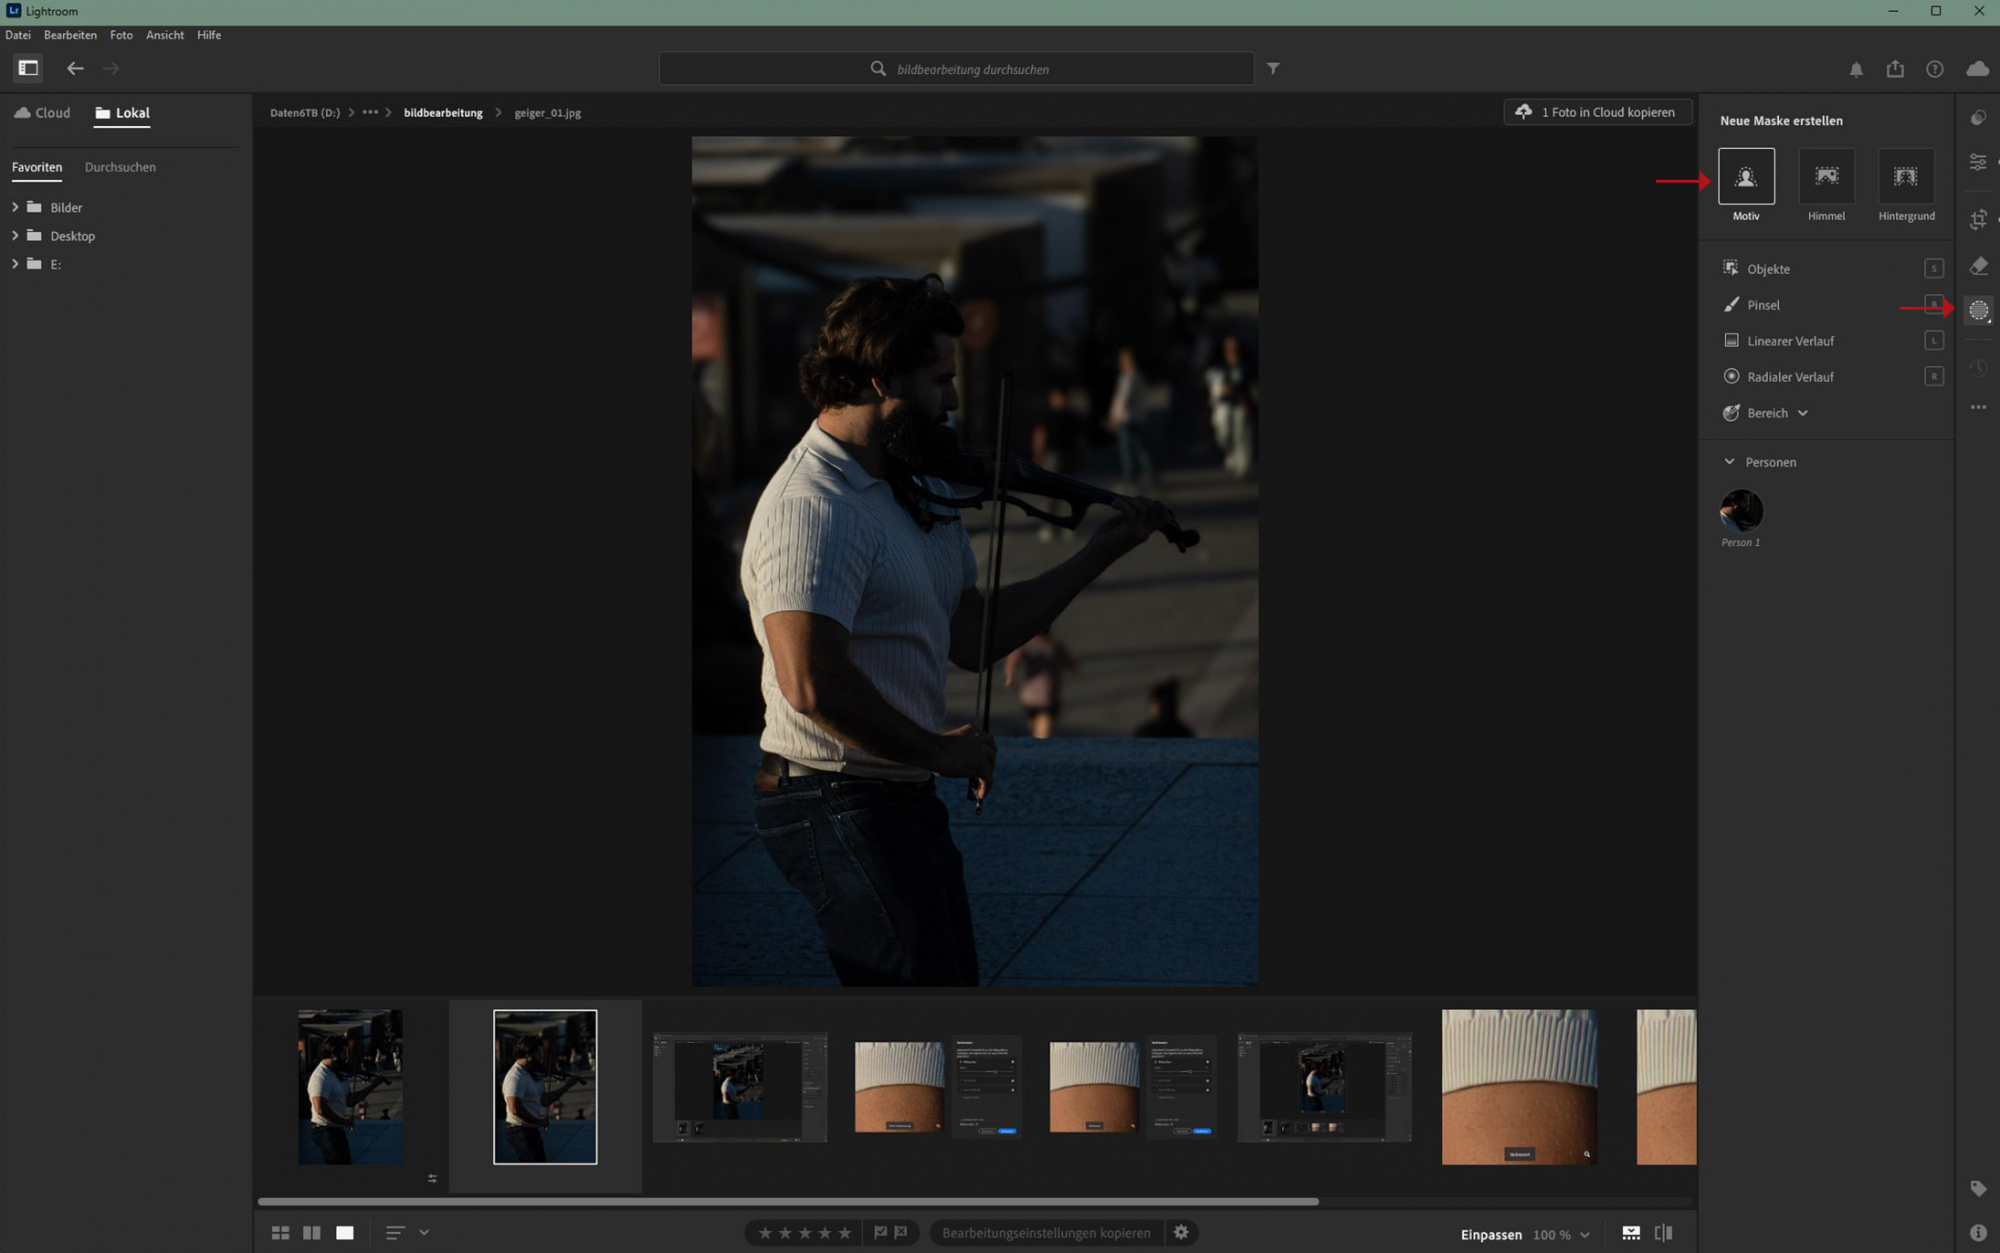Collapse the Personen section
The image size is (2000, 1253).
pyautogui.click(x=1729, y=462)
